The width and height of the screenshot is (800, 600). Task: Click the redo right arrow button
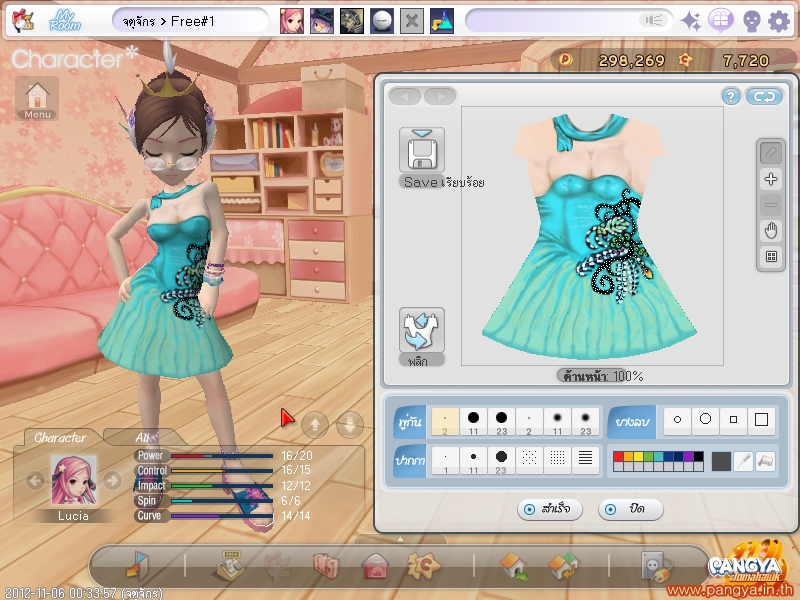pos(440,96)
